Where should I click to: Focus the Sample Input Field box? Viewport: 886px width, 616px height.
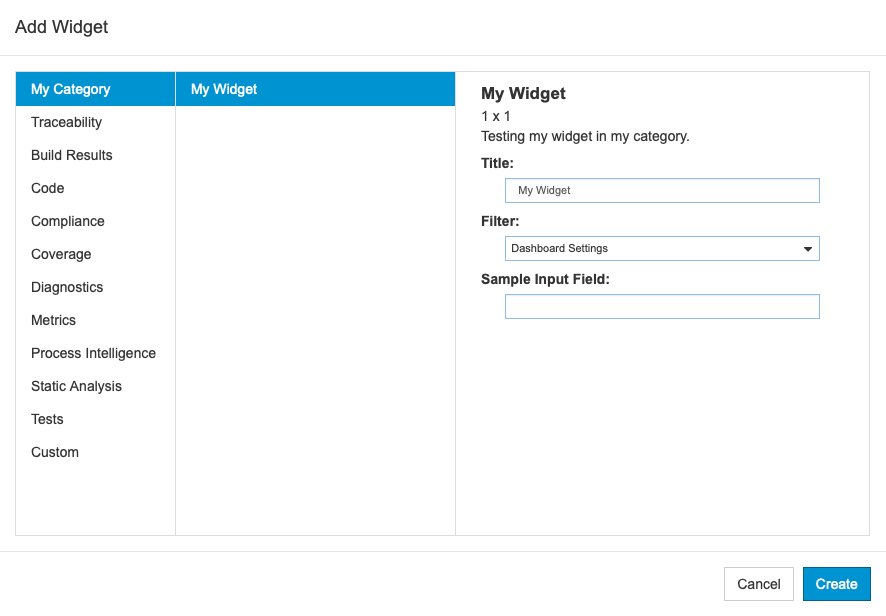[x=662, y=306]
